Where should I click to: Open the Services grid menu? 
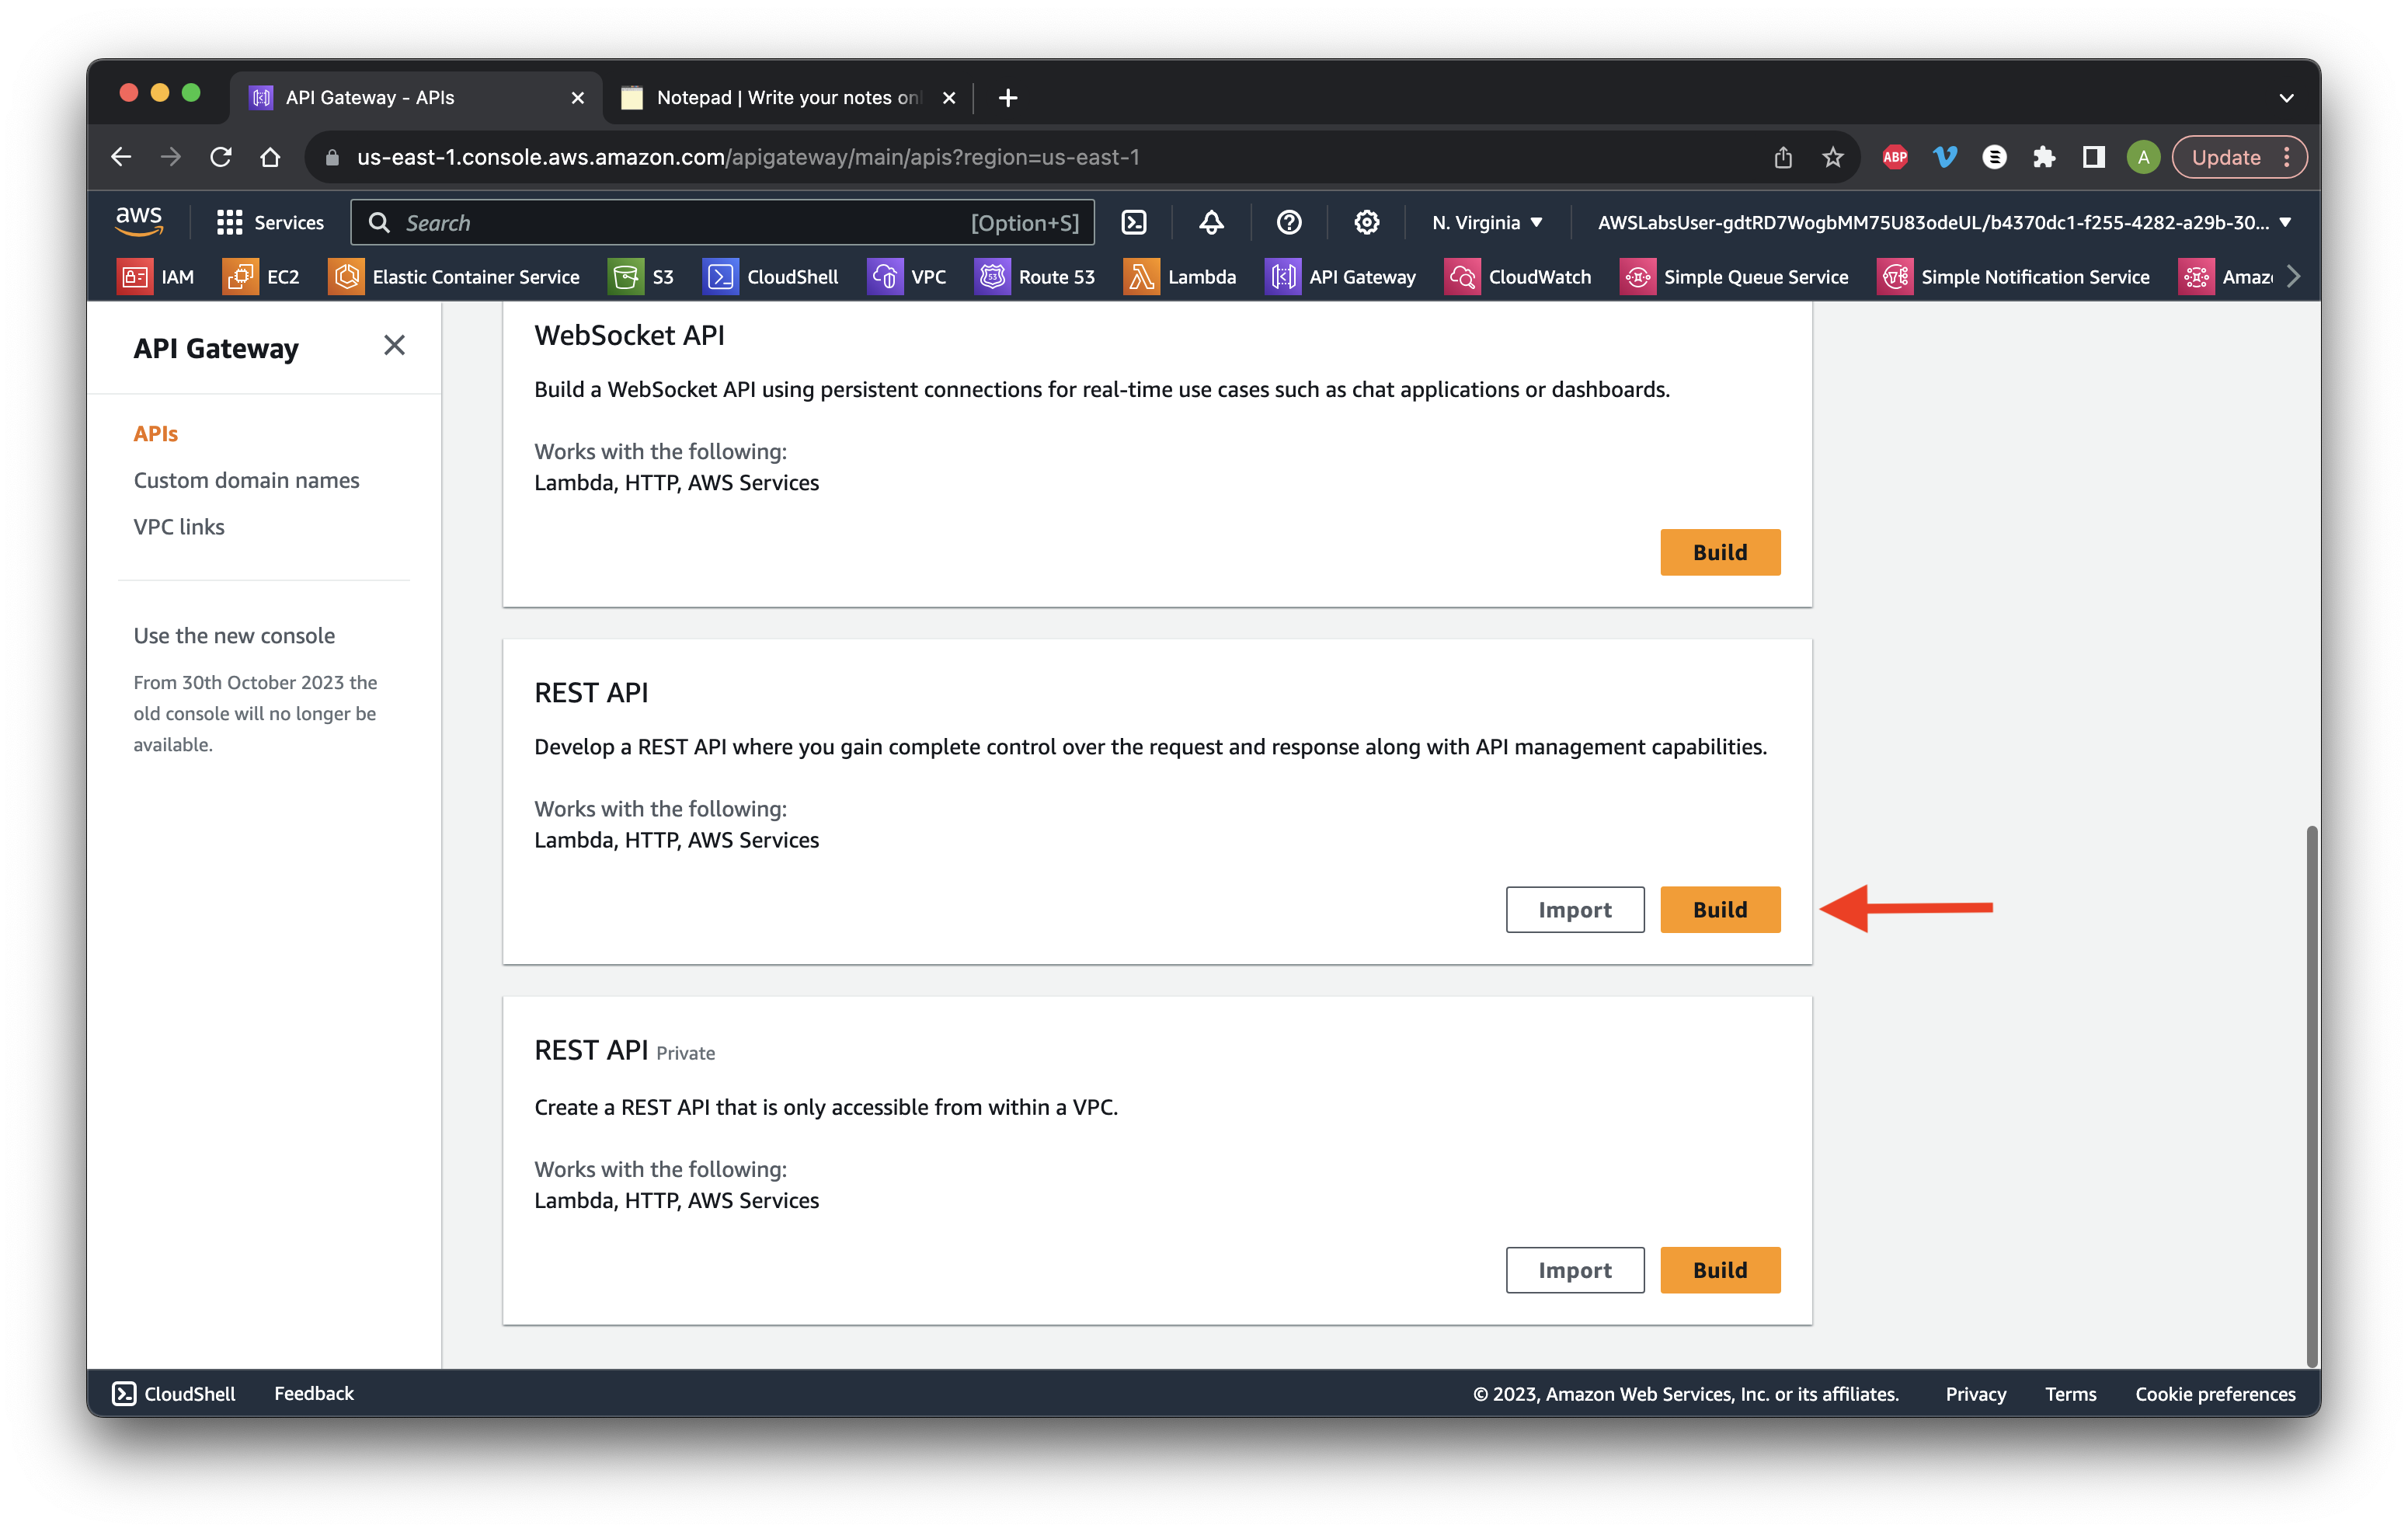click(x=270, y=222)
